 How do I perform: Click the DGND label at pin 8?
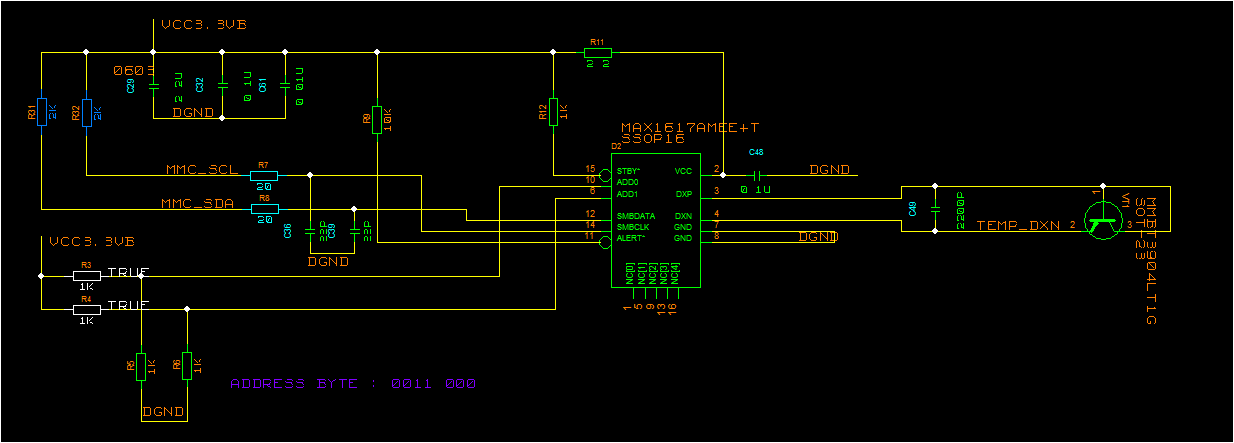click(818, 237)
